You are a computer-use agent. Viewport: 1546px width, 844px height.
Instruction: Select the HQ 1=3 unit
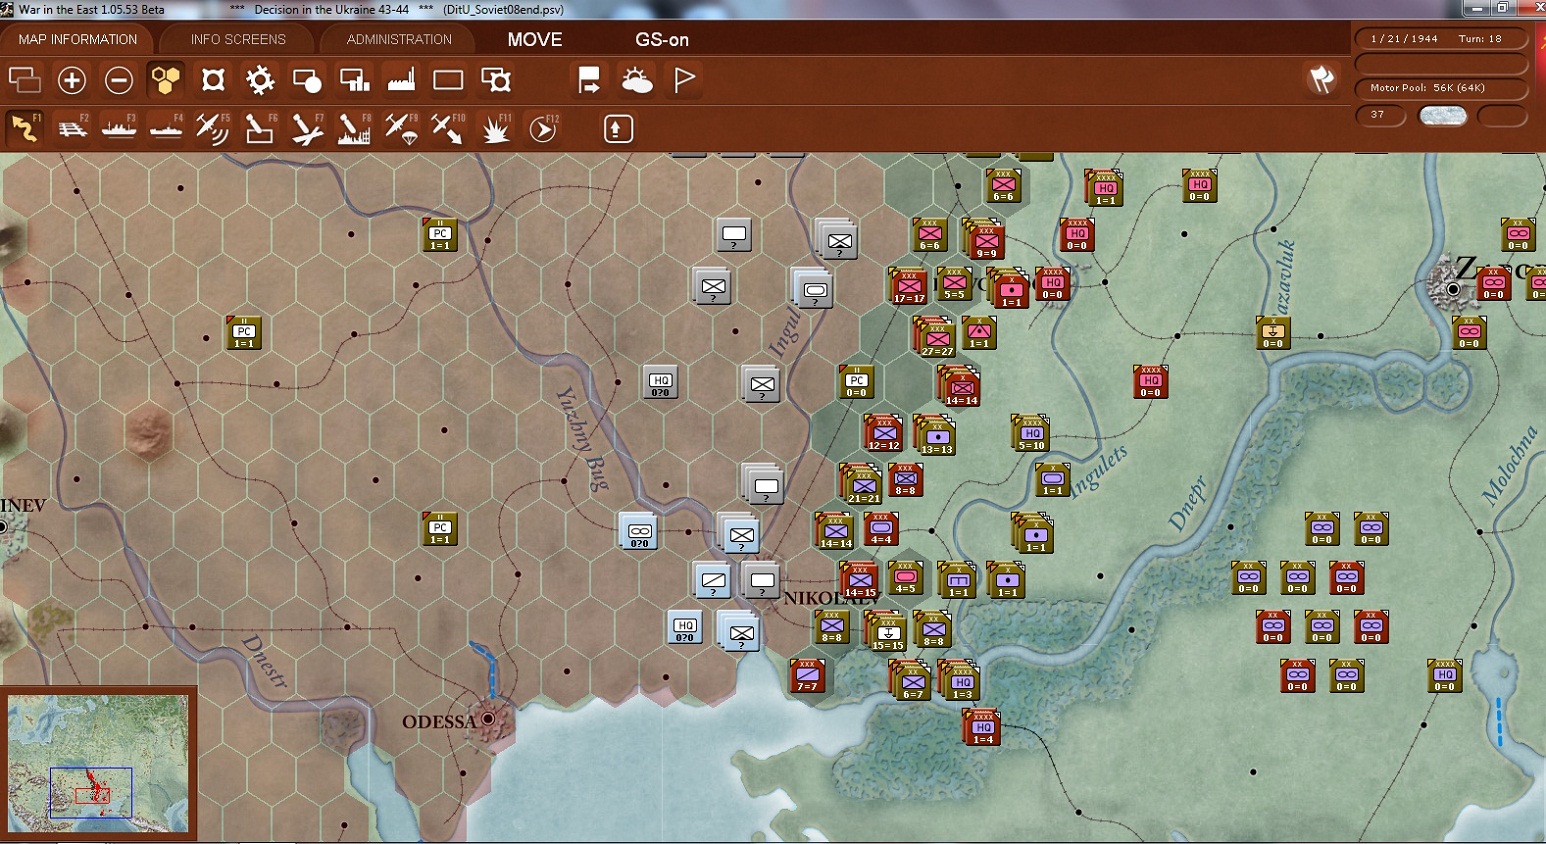(960, 681)
